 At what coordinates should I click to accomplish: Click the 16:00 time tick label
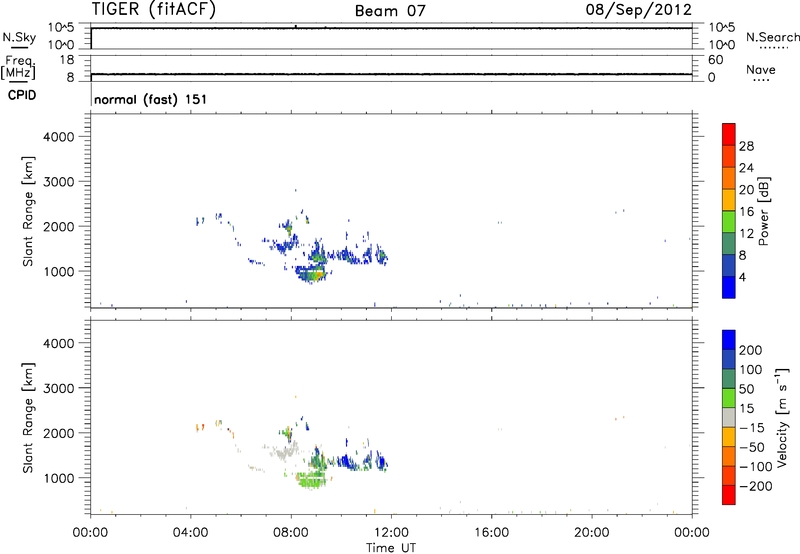[x=491, y=533]
